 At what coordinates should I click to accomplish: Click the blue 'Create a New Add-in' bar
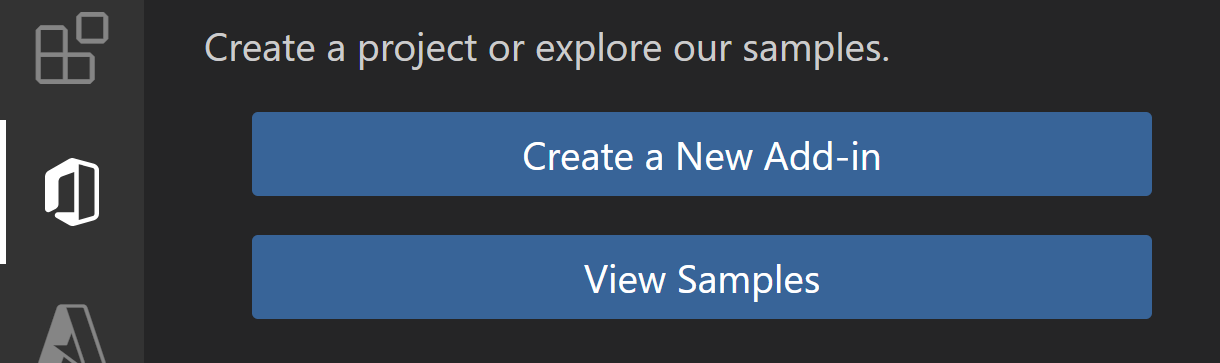click(x=702, y=154)
